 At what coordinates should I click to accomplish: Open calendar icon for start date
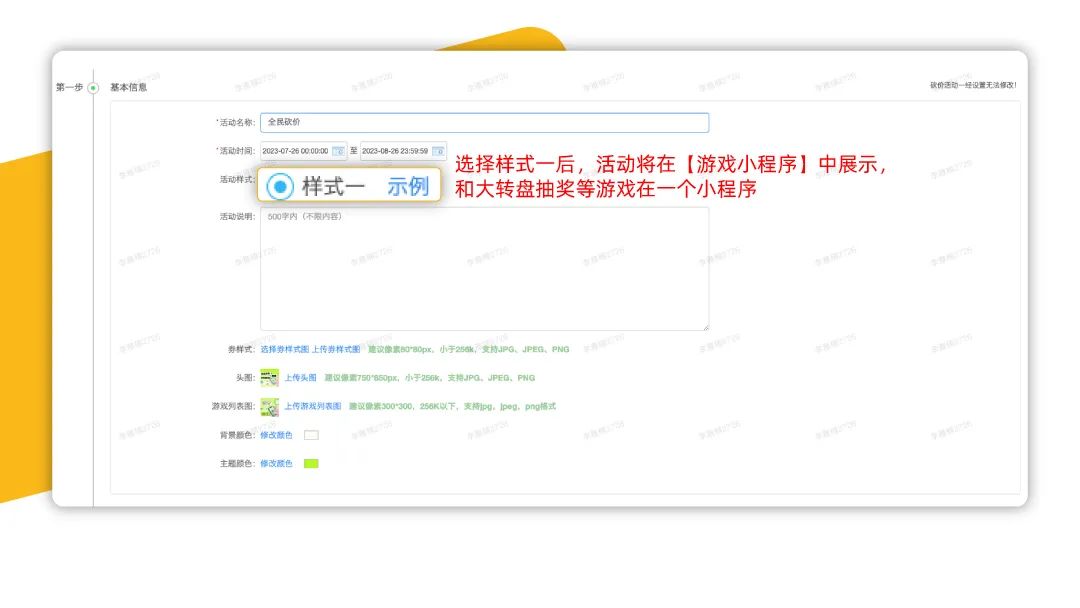338,151
